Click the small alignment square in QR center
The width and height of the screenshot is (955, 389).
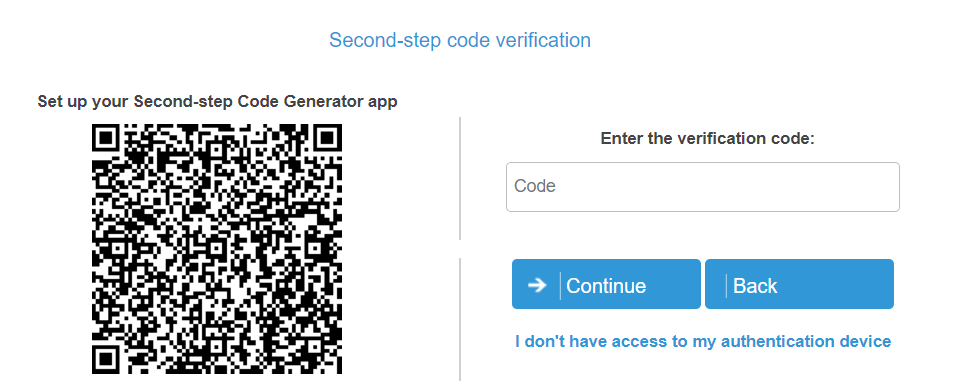217,249
